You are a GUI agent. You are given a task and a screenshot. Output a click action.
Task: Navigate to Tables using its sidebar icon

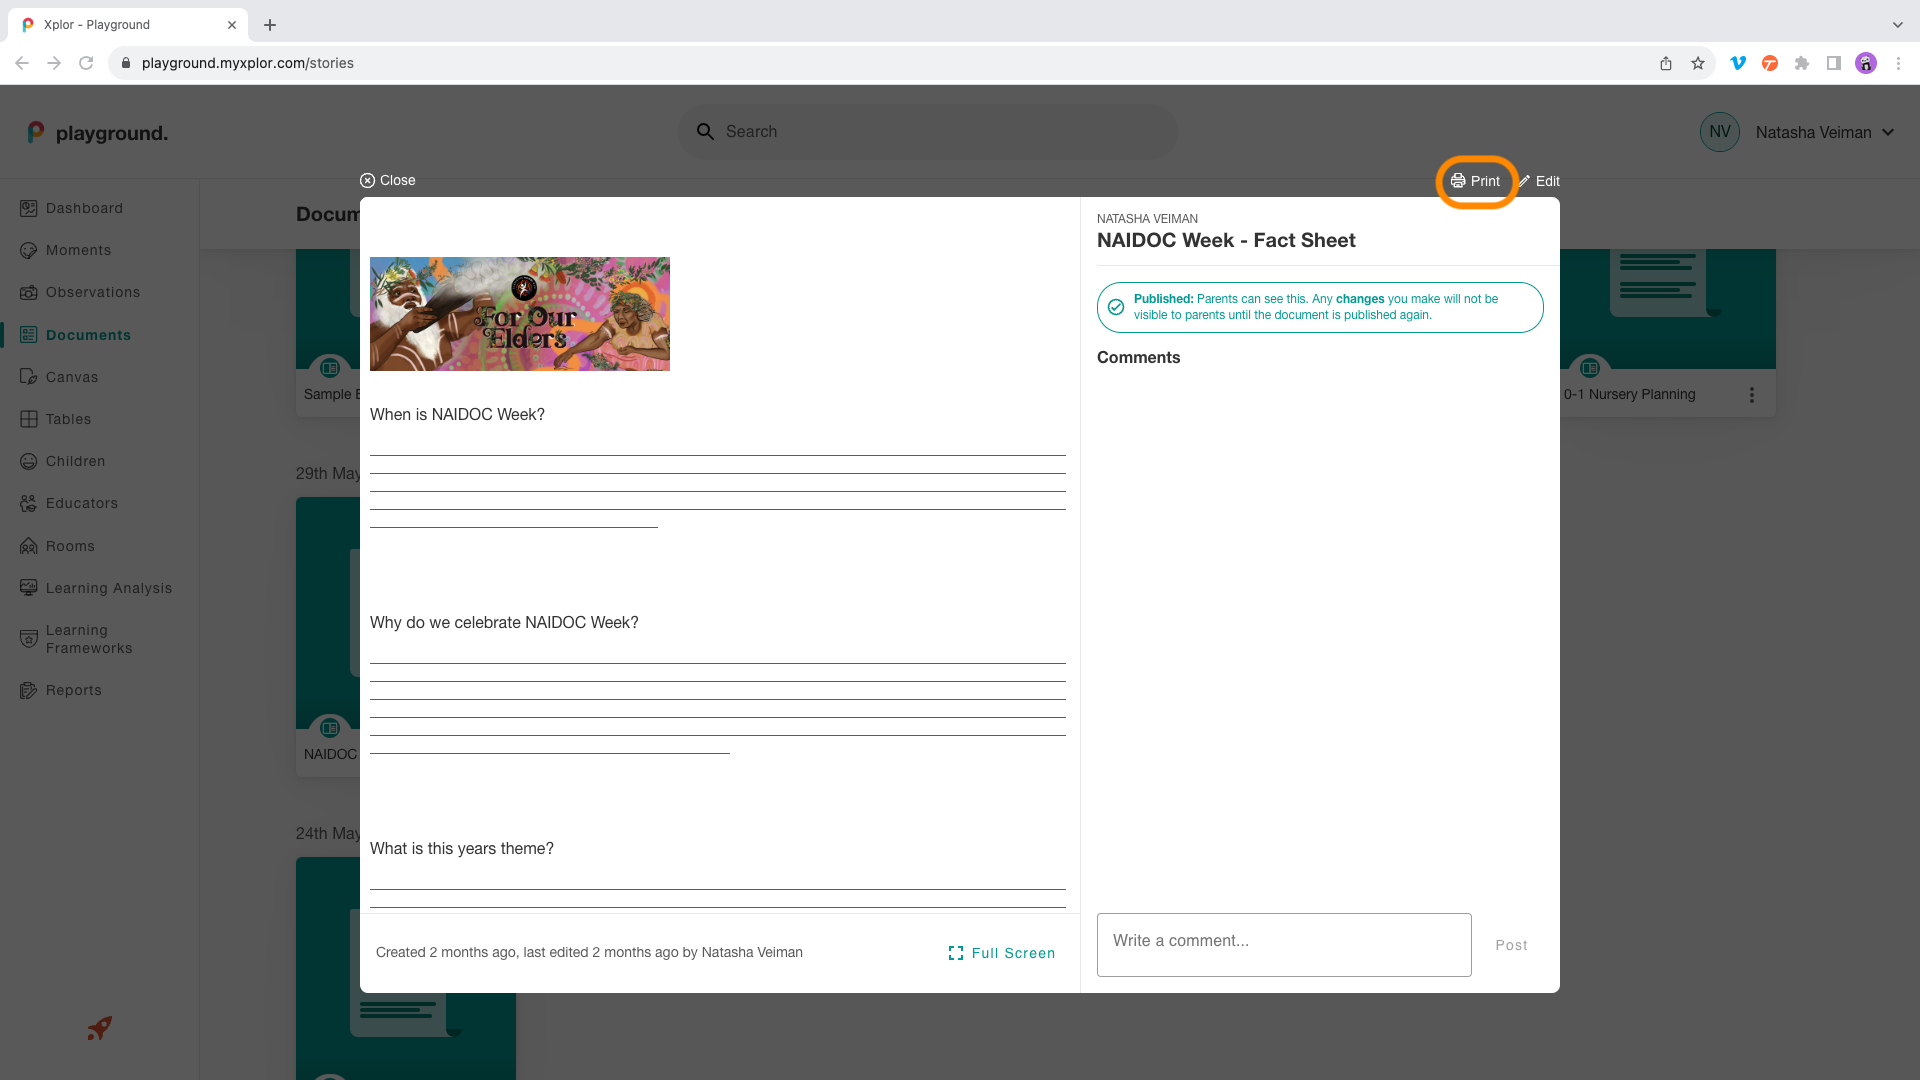pos(28,419)
